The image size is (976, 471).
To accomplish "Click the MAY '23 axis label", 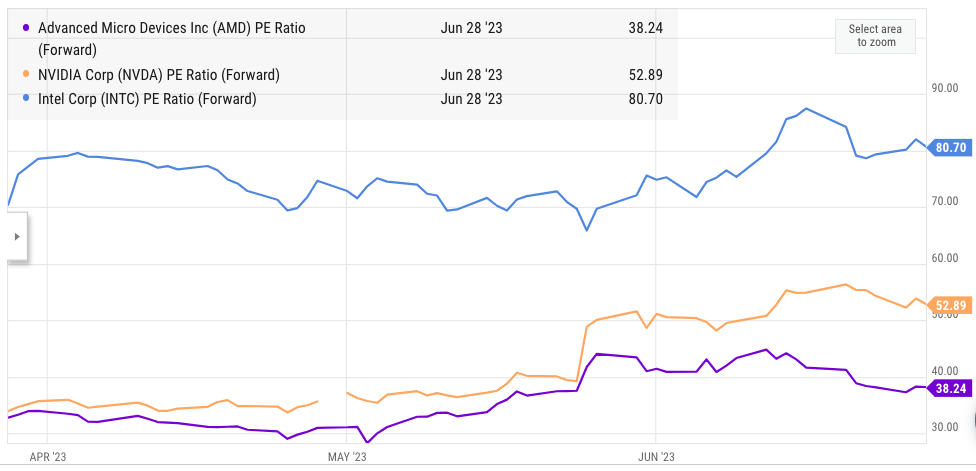I will 347,456.
